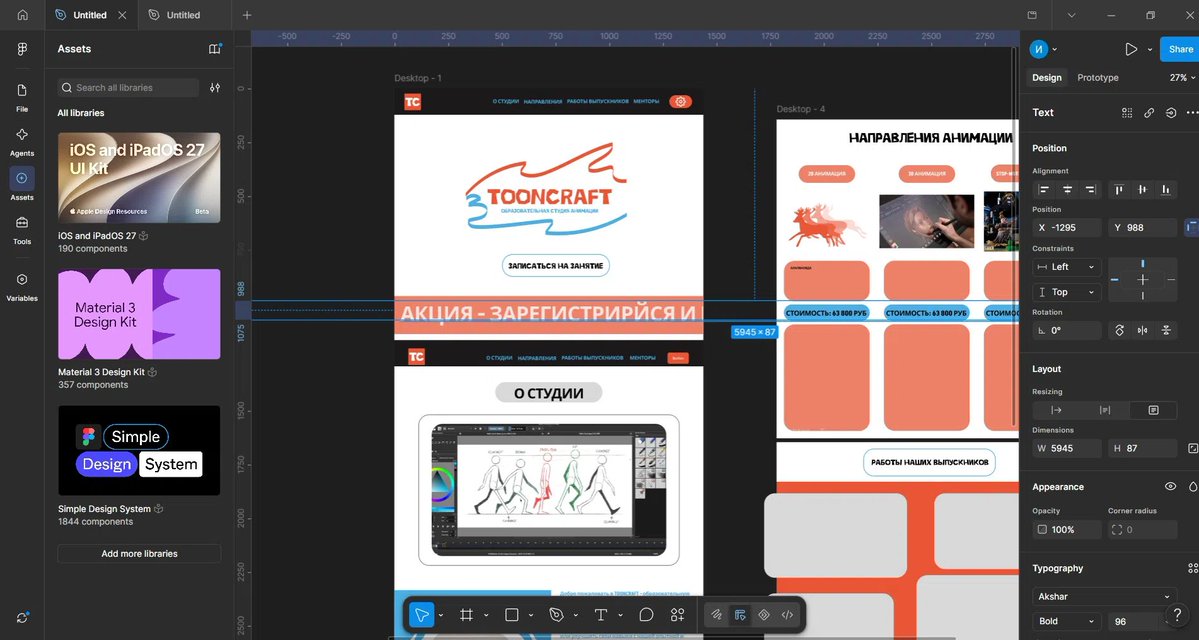
Task: Expand the Pen tool options chevron
Action: 576,615
